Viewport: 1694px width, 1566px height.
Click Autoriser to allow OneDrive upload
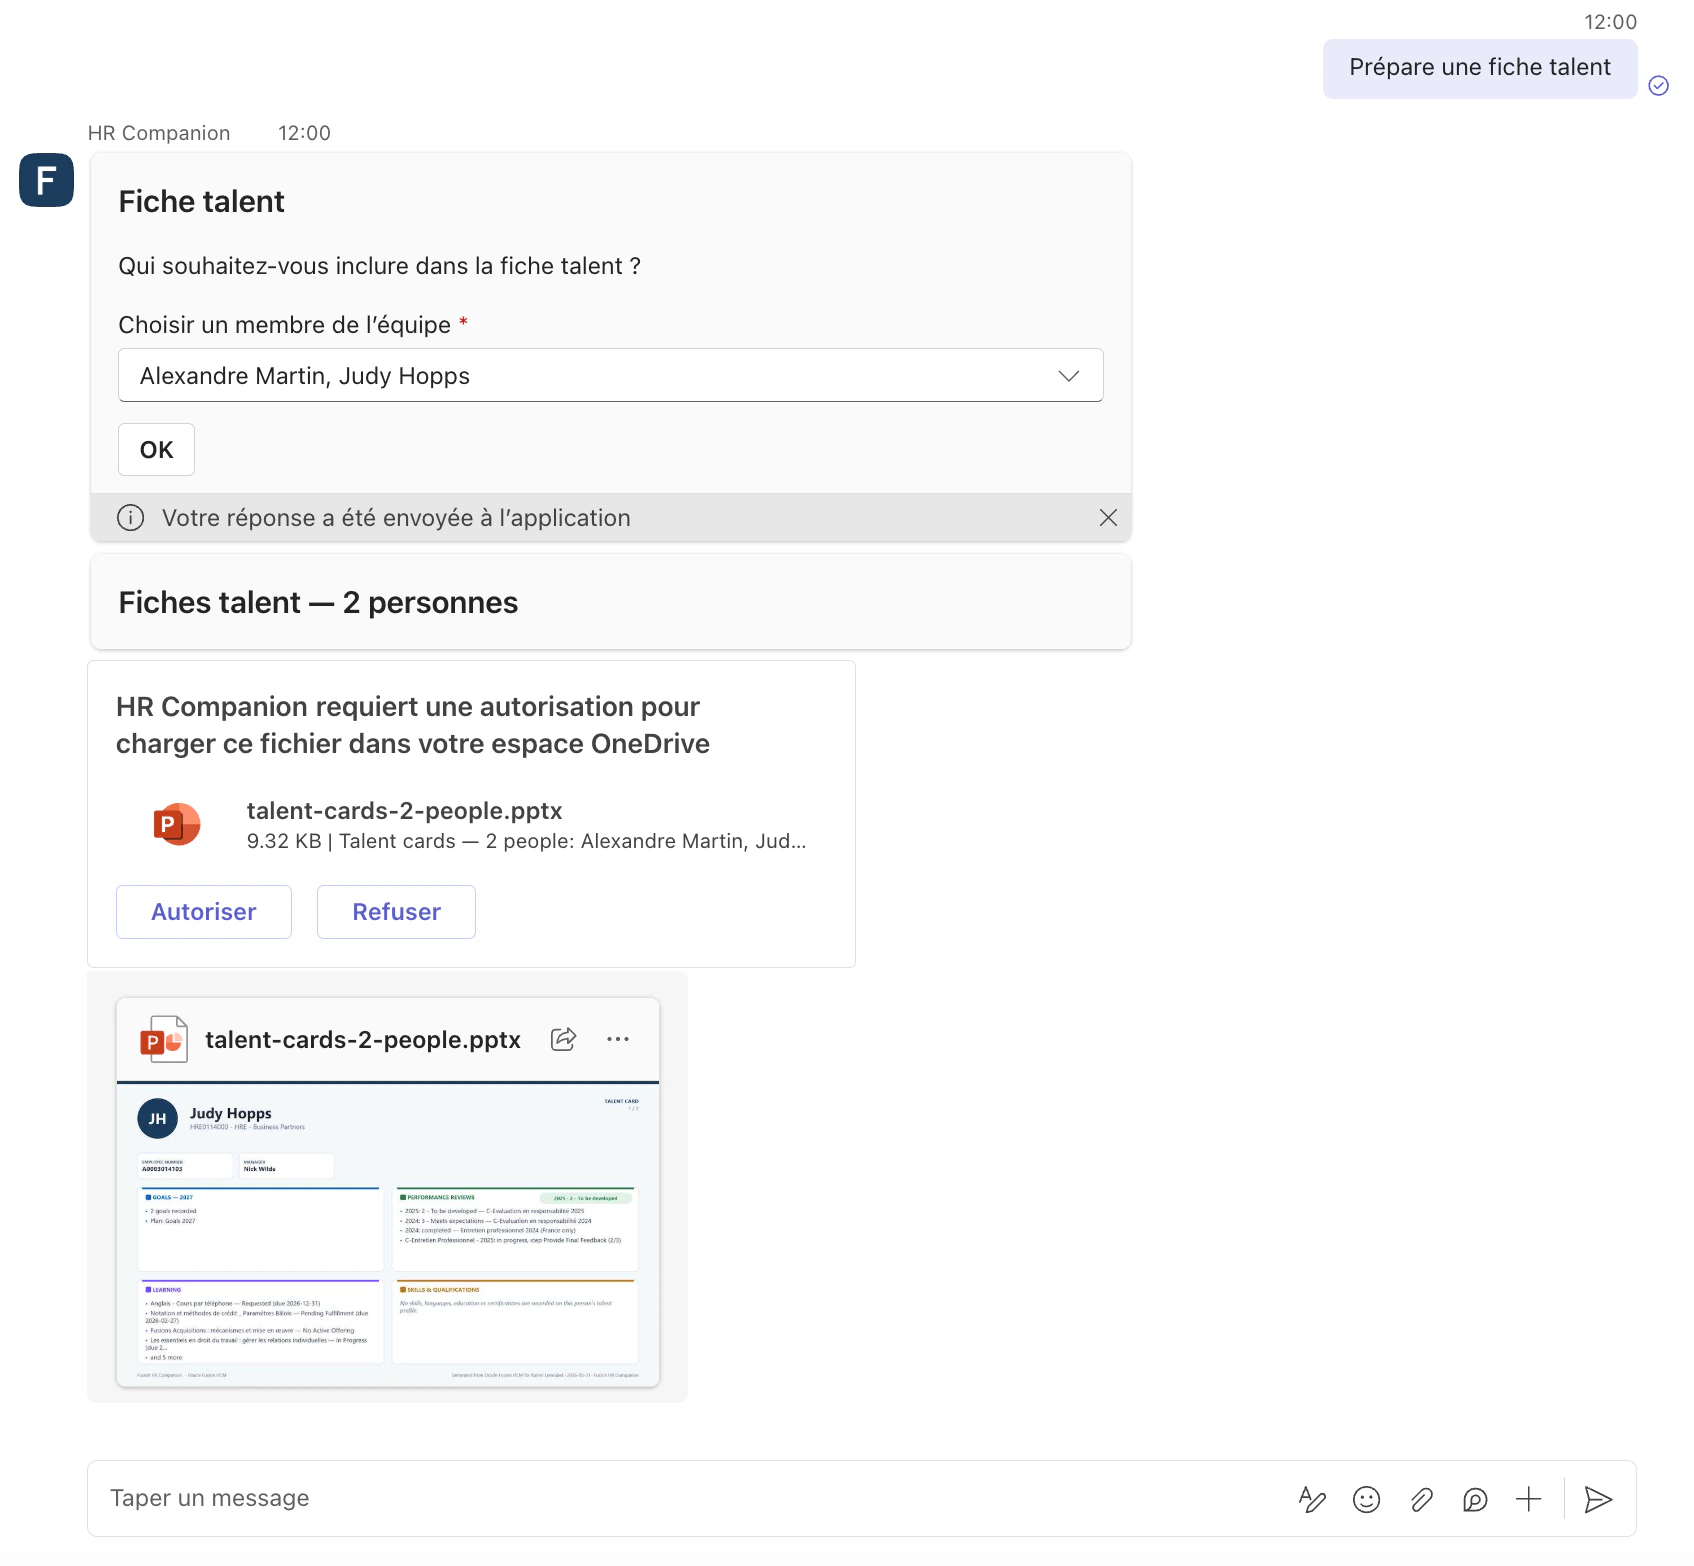[204, 912]
